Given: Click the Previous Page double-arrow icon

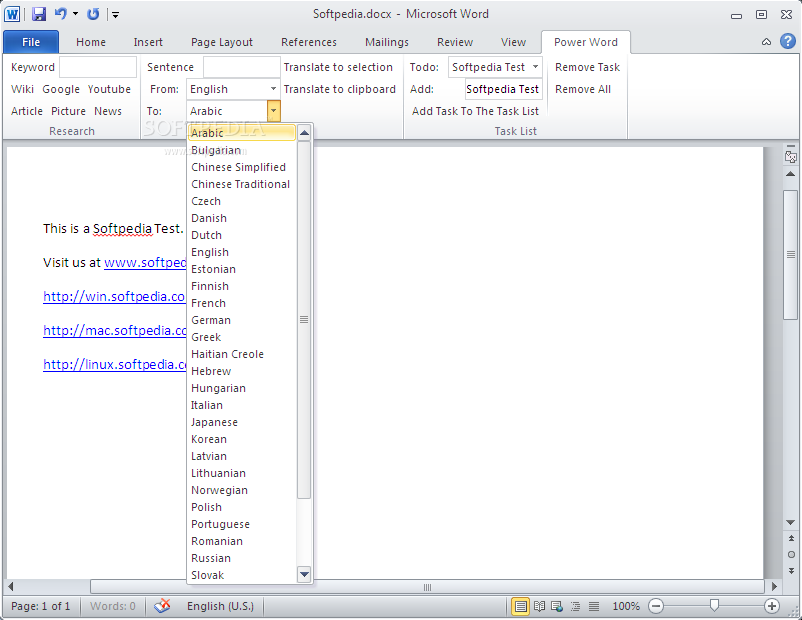Looking at the screenshot, I should [x=791, y=538].
